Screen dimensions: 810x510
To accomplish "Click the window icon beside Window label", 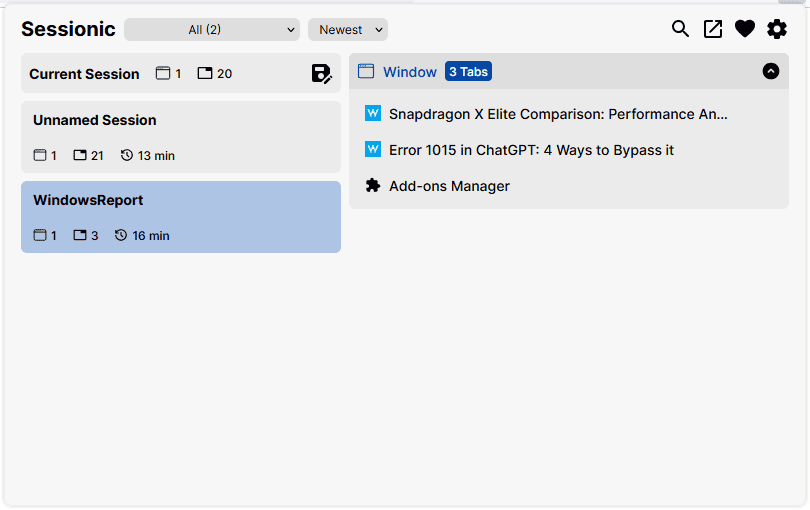I will pos(366,71).
